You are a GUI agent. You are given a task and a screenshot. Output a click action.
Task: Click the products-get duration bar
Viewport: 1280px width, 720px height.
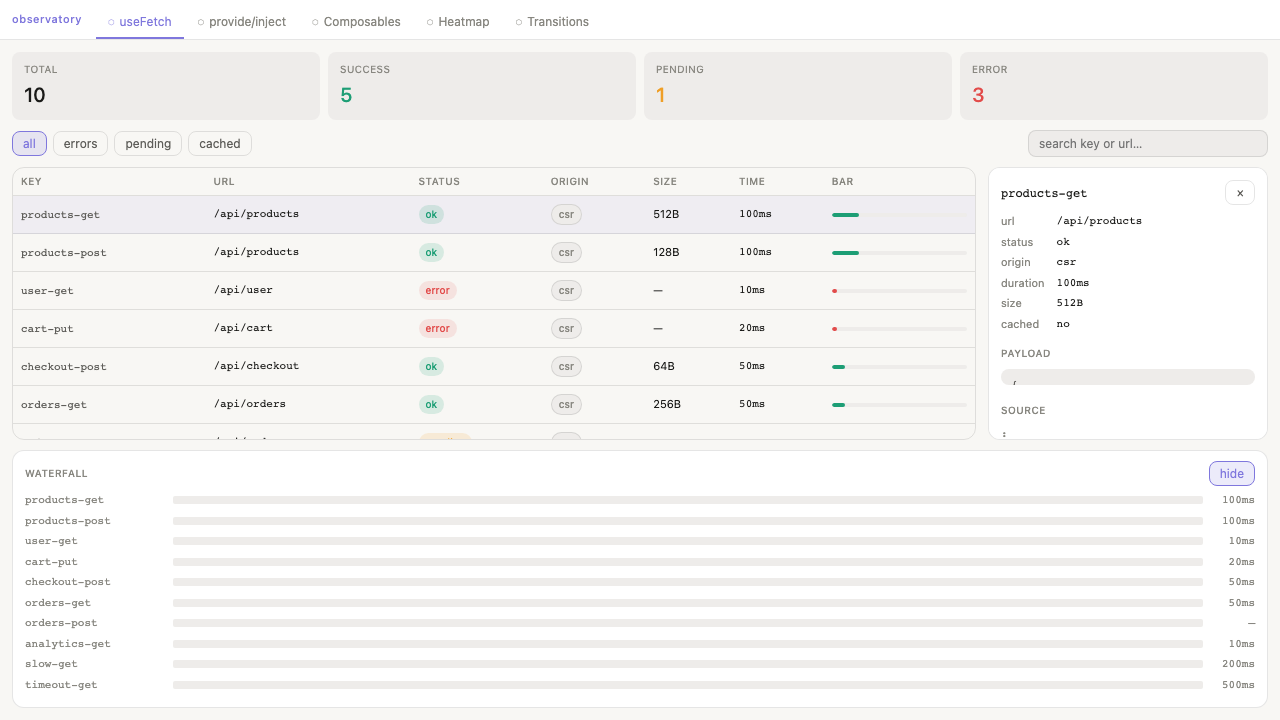click(845, 214)
